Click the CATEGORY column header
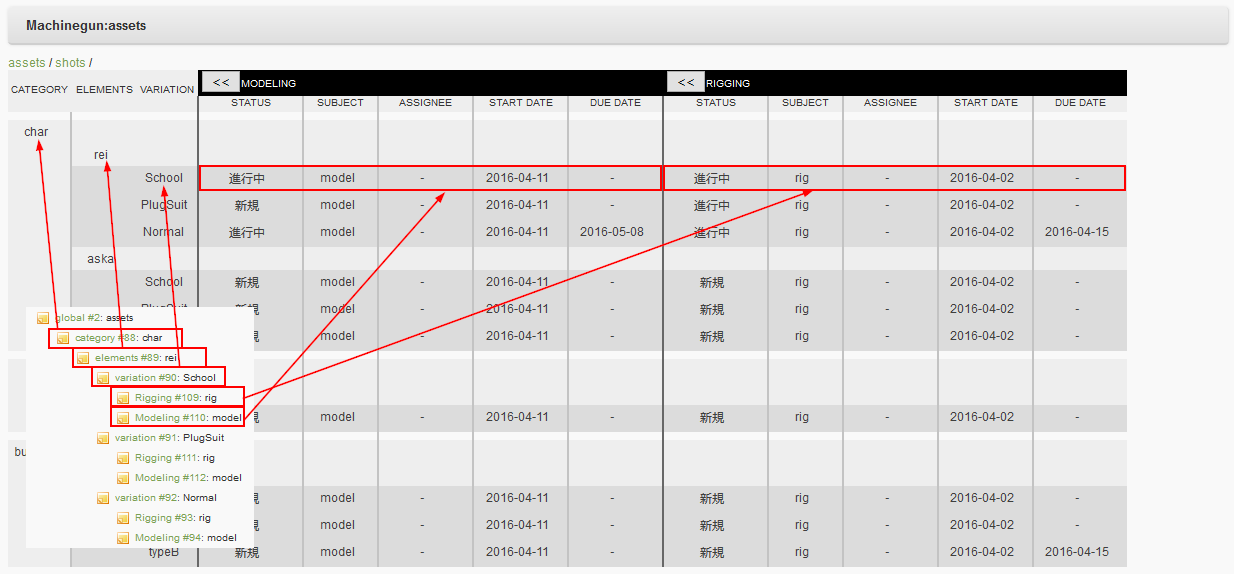This screenshot has width=1234, height=574. (x=39, y=89)
